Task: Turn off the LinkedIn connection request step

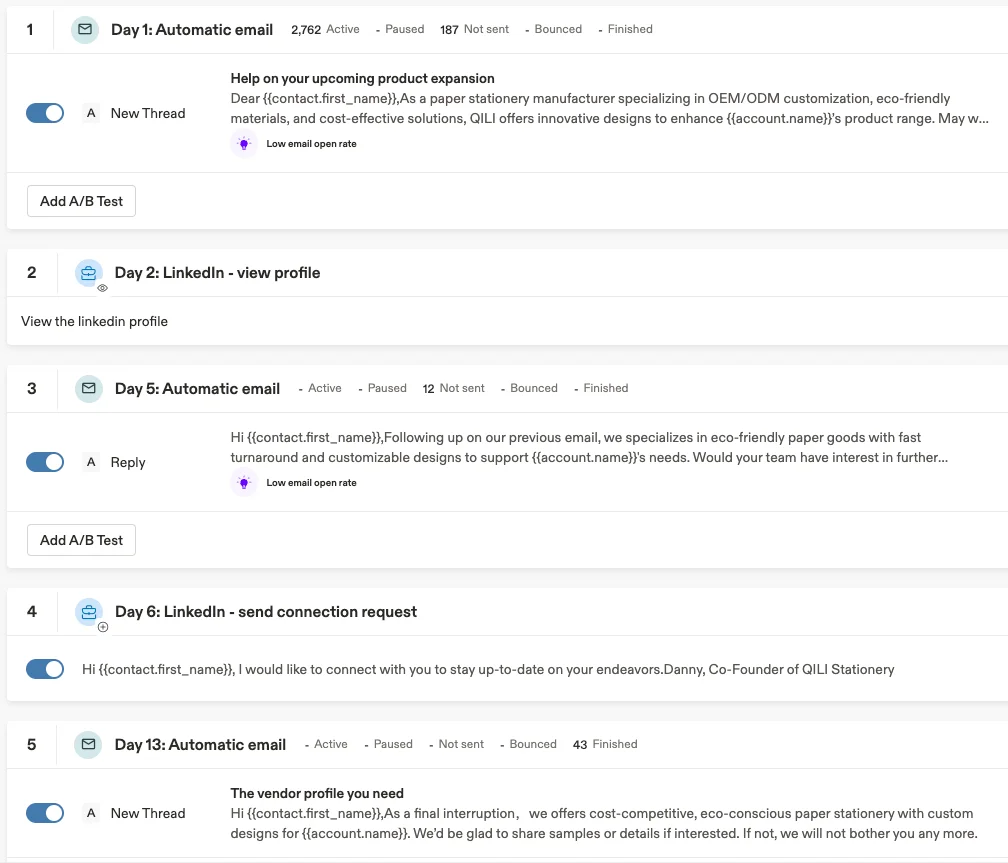Action: [45, 669]
